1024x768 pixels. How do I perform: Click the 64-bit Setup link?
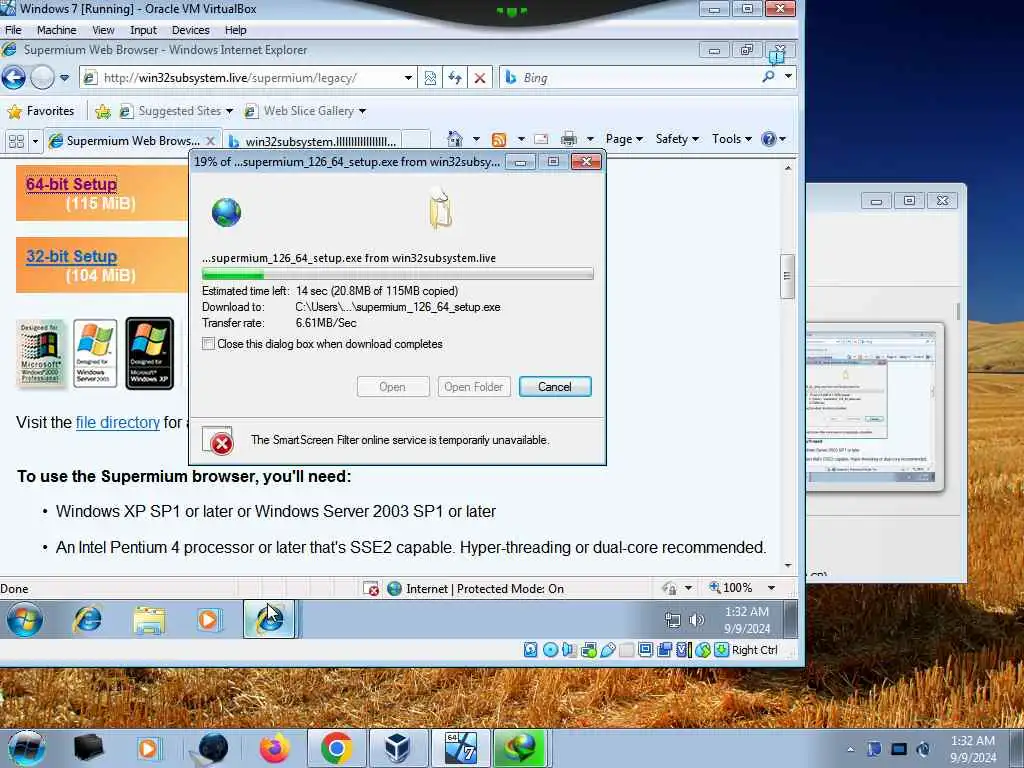71,184
